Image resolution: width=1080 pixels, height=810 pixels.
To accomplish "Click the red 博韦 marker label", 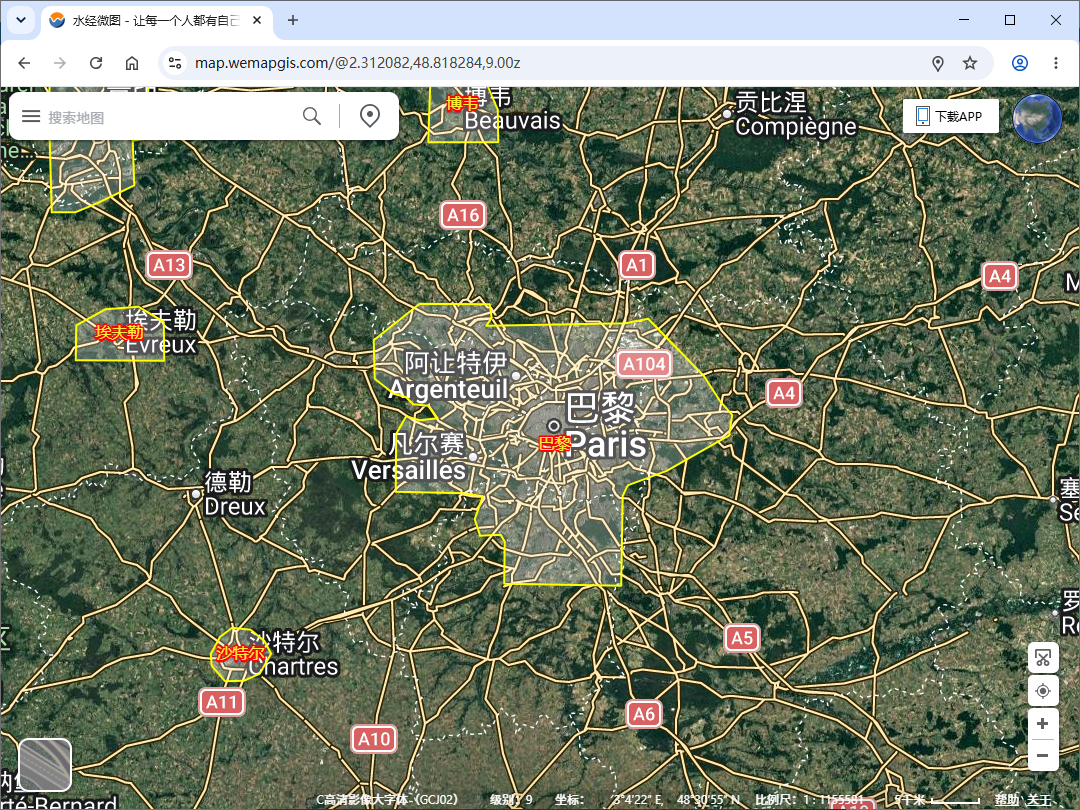I will (x=461, y=103).
